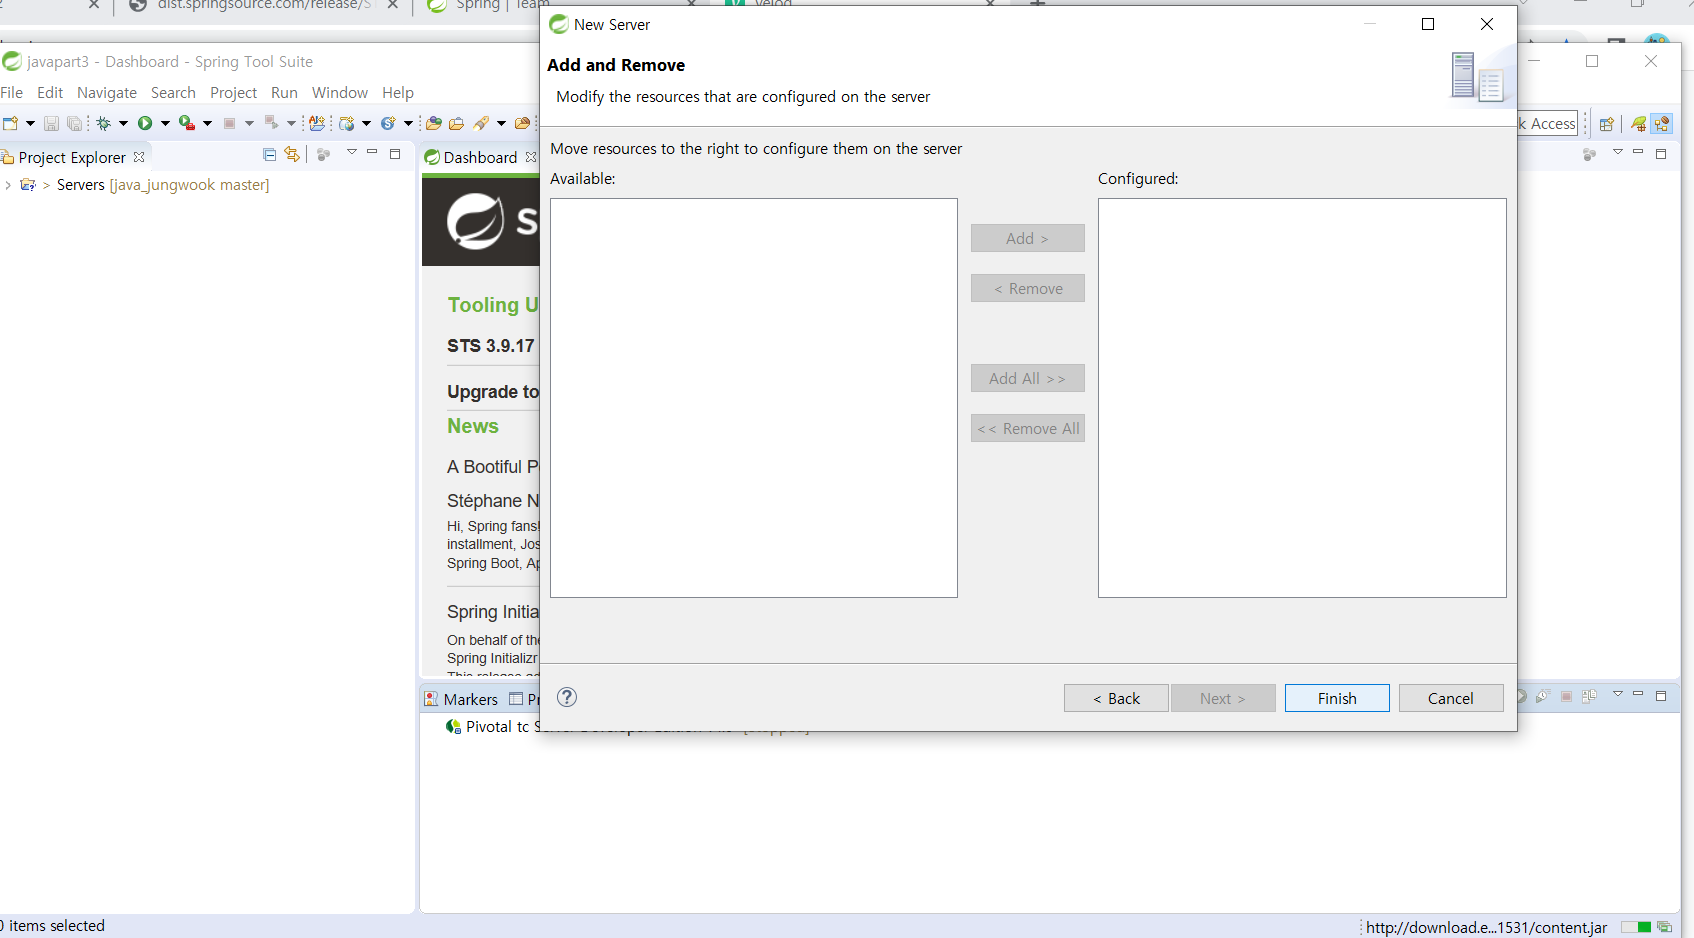Open the New wizard dropdown arrow
1694x938 pixels.
coord(30,123)
